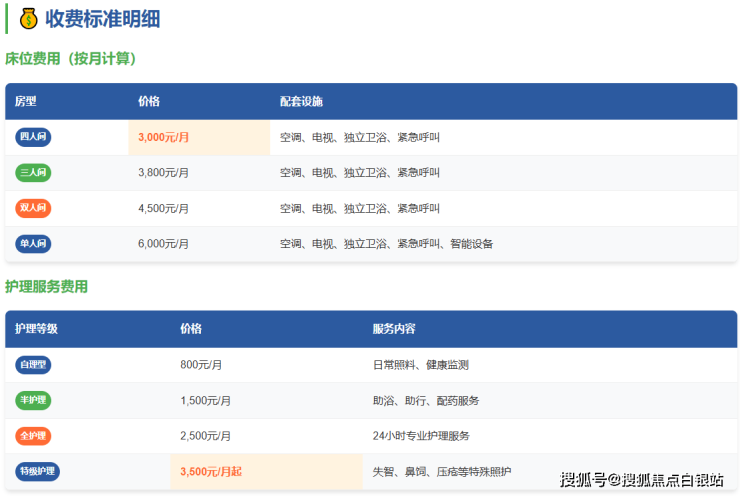Viewport: 740px width, 496px height.
Task: Select the green 半护理 badge
Action: point(33,400)
